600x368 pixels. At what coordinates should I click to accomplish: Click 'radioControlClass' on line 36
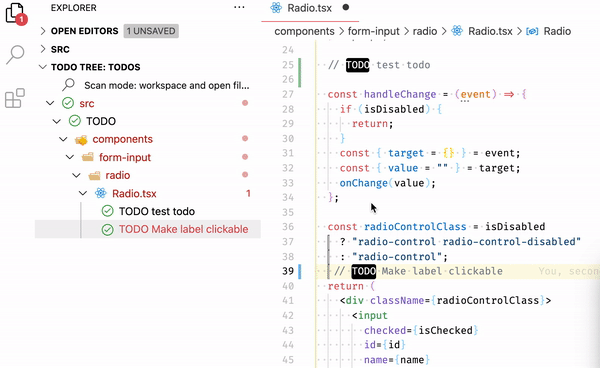tap(415, 227)
